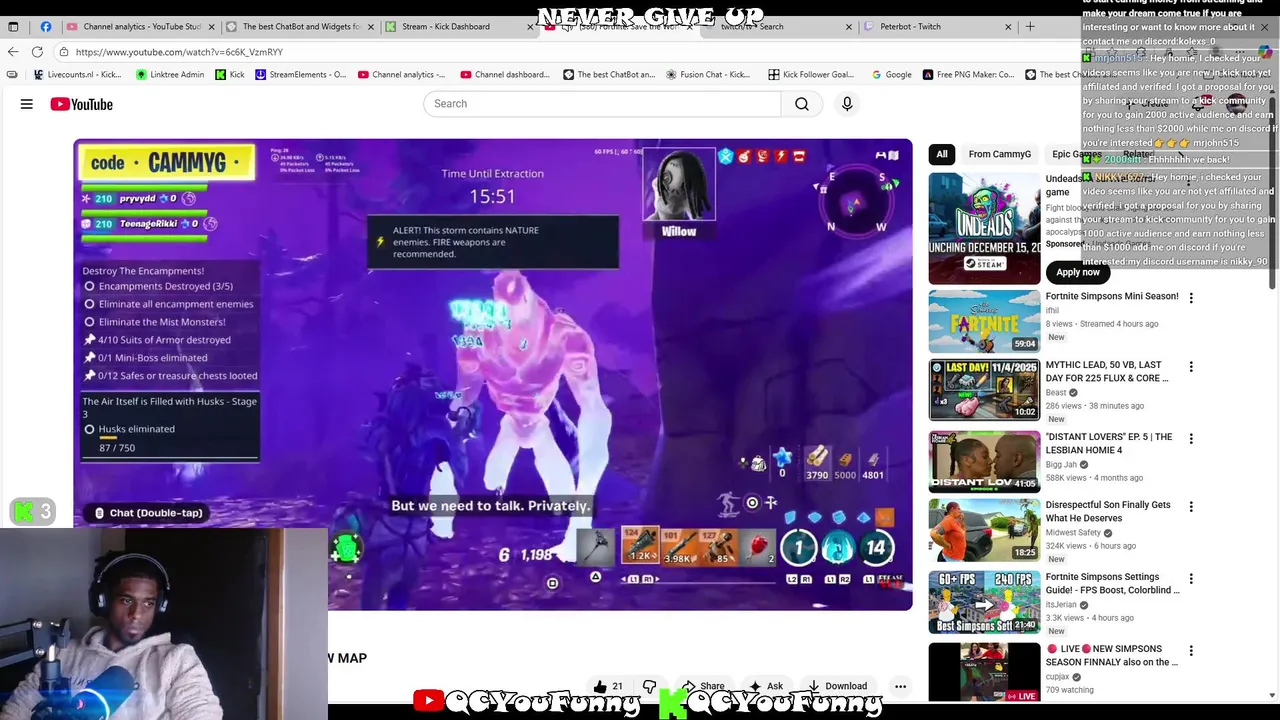Open Fusion Chat - Kick bookmark
This screenshot has width=1280, height=720.
[707, 75]
